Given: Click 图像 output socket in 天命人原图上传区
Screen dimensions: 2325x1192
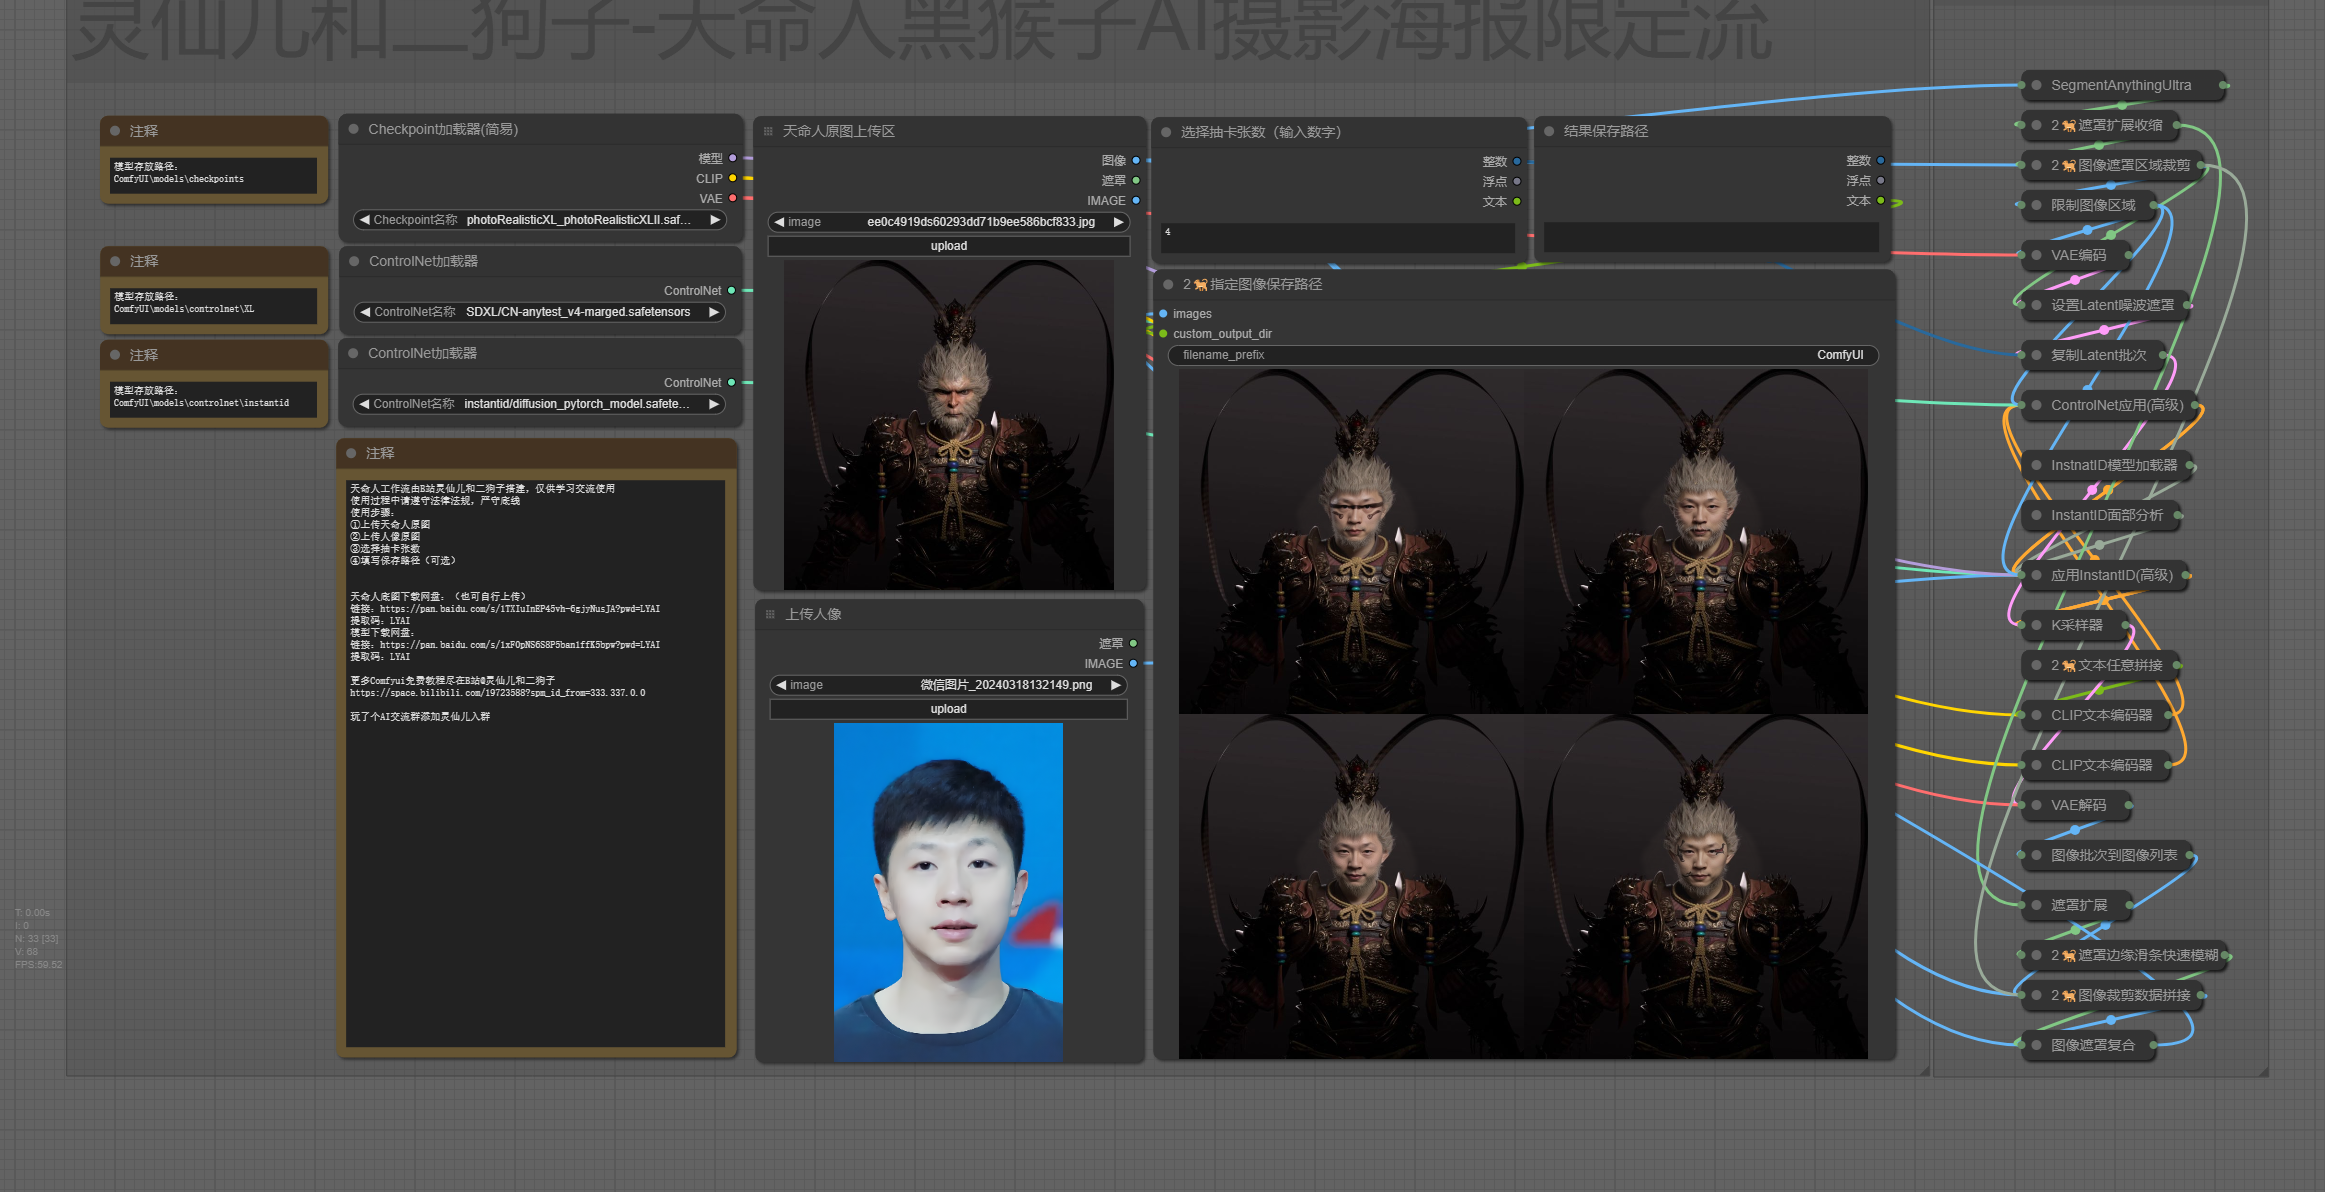Looking at the screenshot, I should click(1136, 160).
